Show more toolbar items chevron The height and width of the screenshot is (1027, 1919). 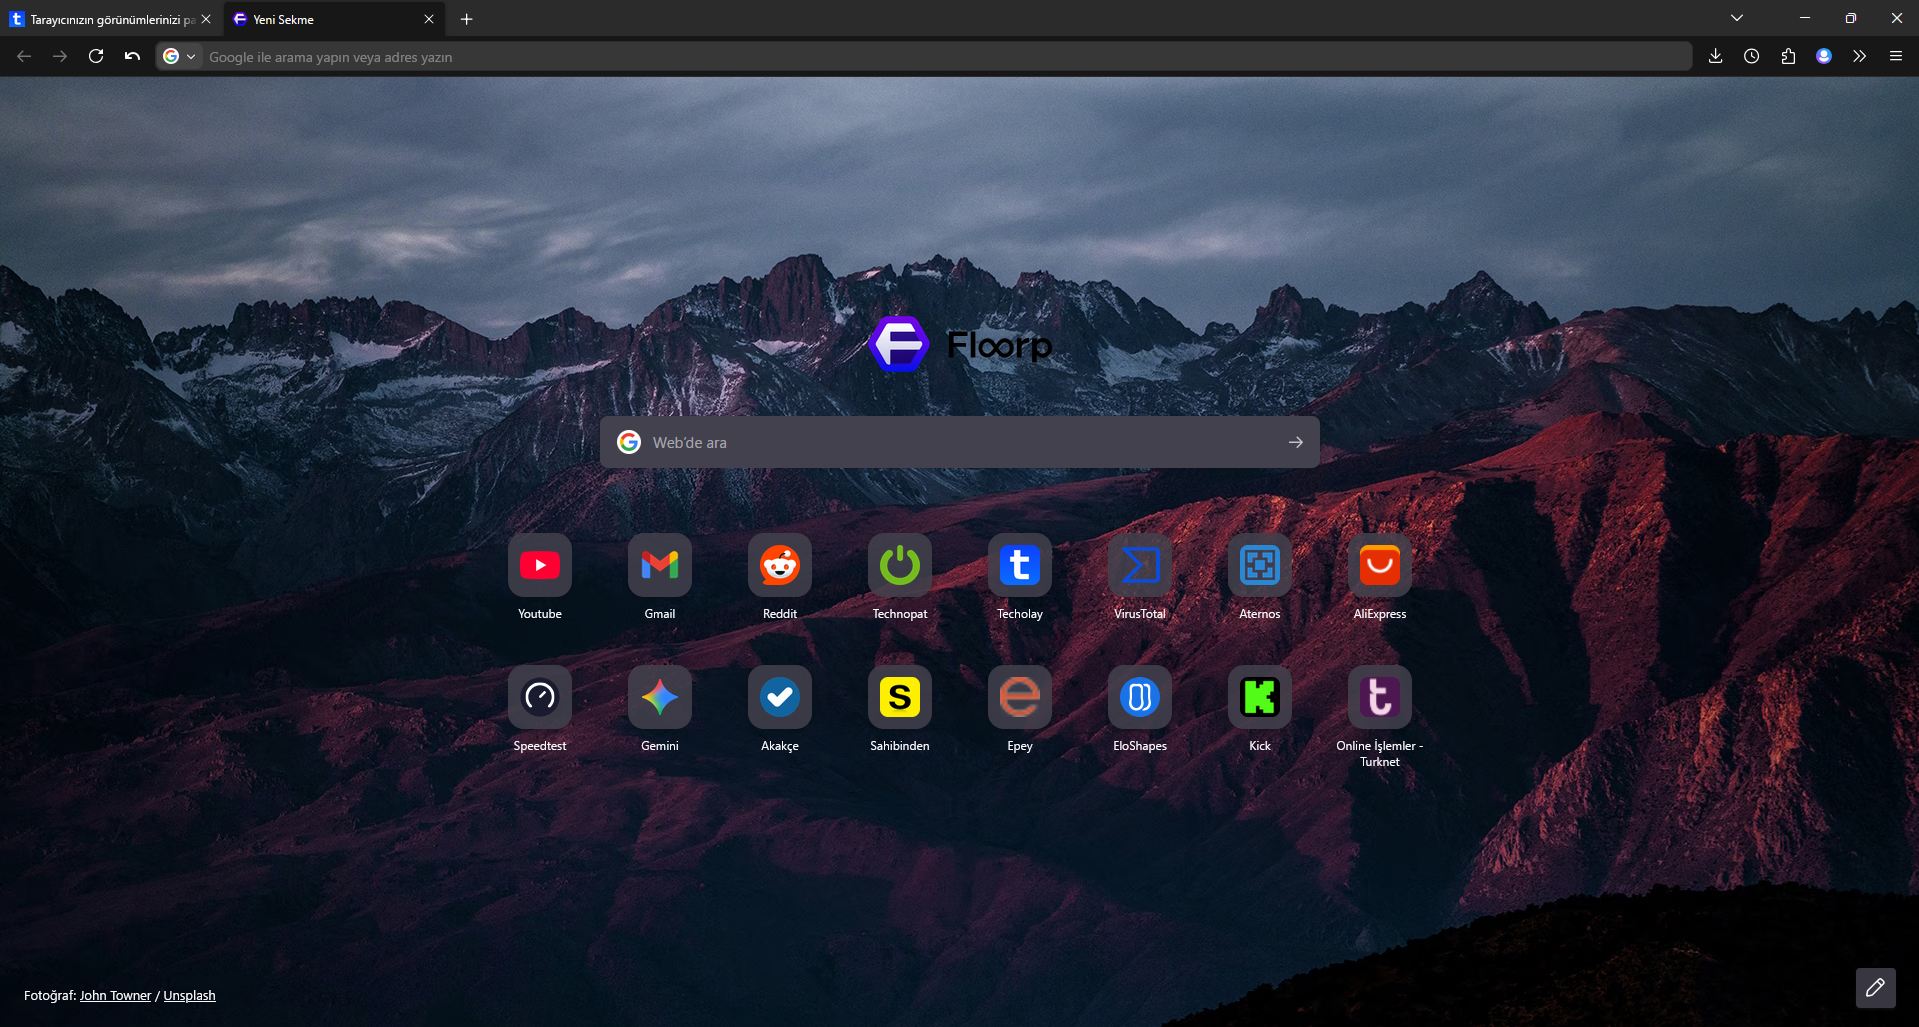[x=1859, y=56]
